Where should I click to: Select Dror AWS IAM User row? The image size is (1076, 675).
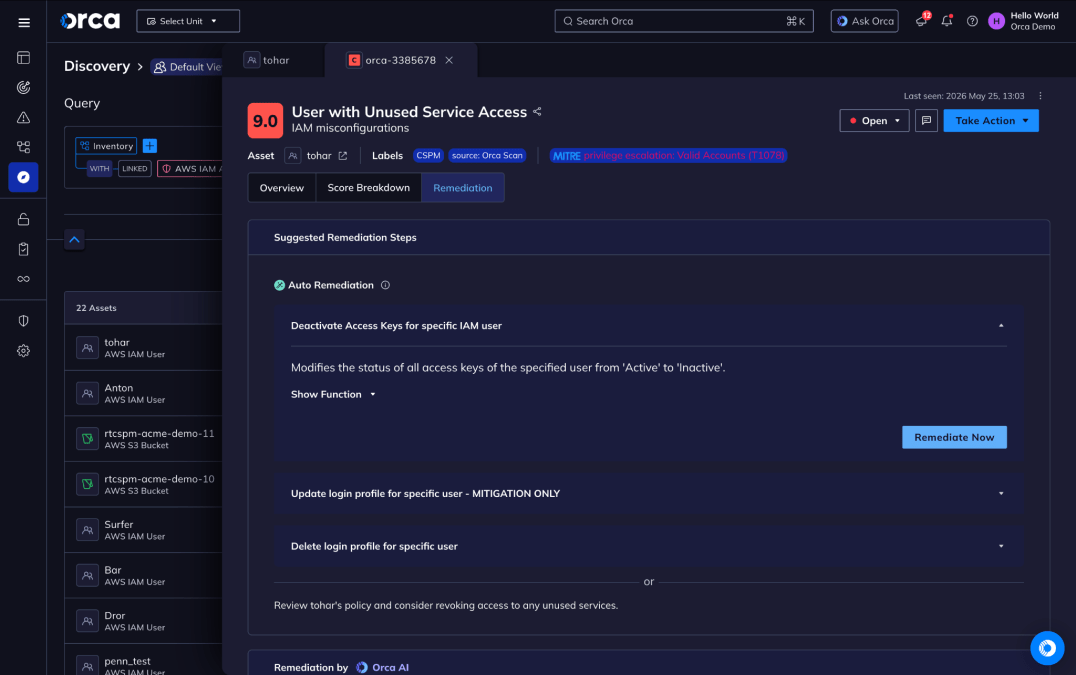143,621
